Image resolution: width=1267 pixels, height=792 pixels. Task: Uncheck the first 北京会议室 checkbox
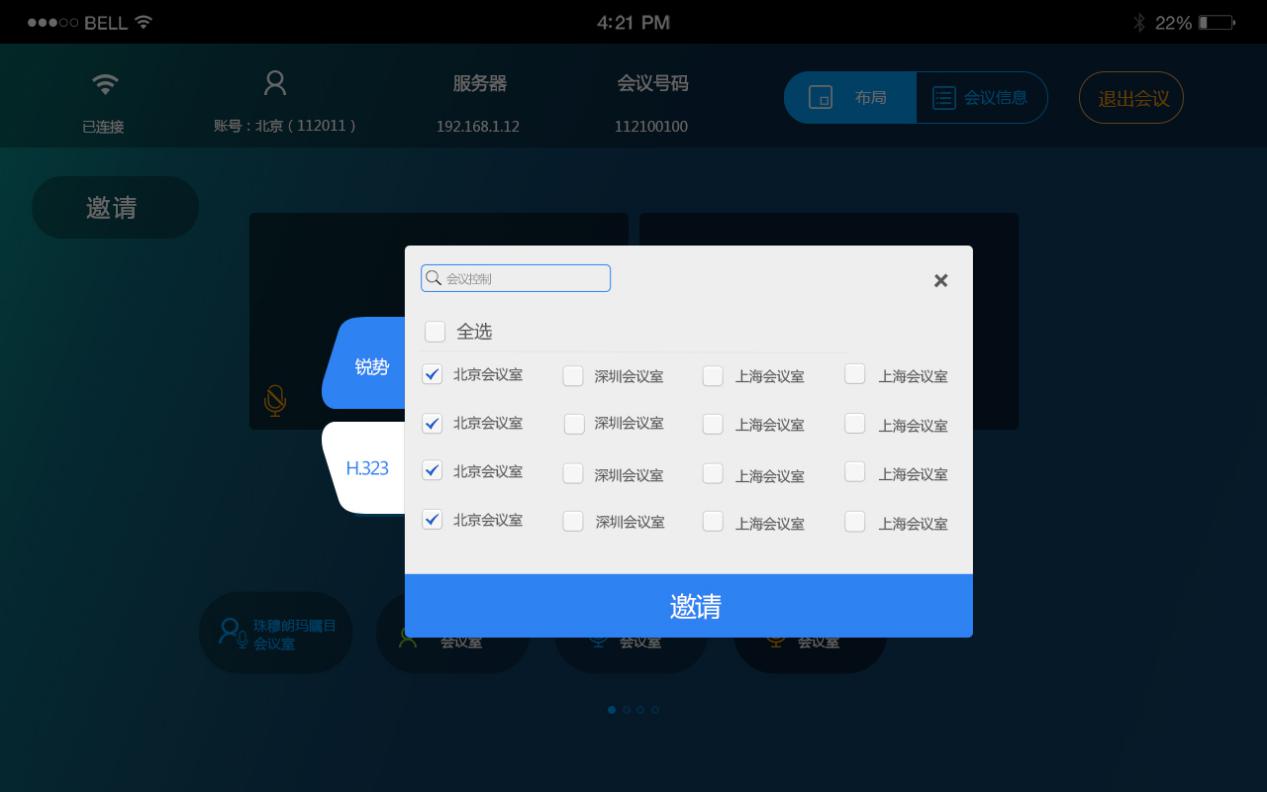pos(431,375)
